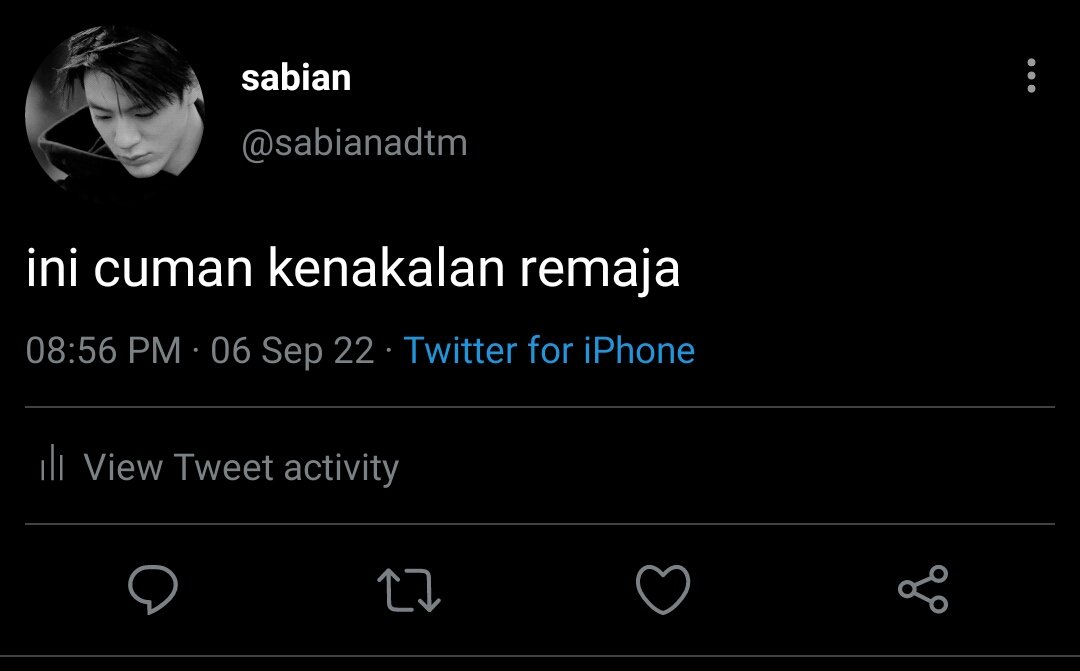
Task: Like the tweet with the heart icon
Action: pyautogui.click(x=663, y=589)
